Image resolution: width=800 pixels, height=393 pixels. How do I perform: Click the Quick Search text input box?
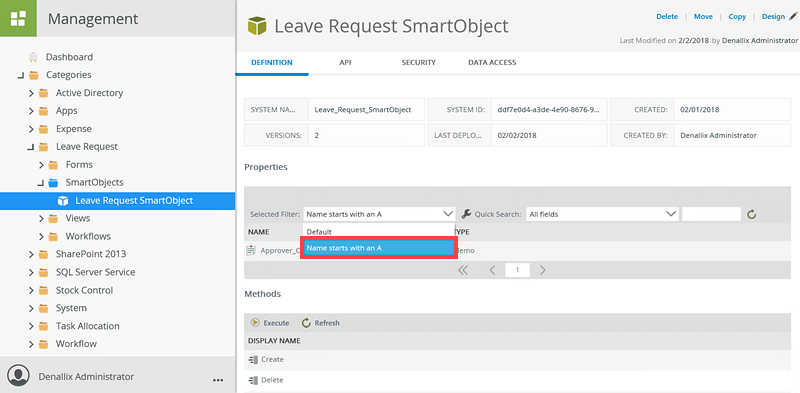point(711,214)
